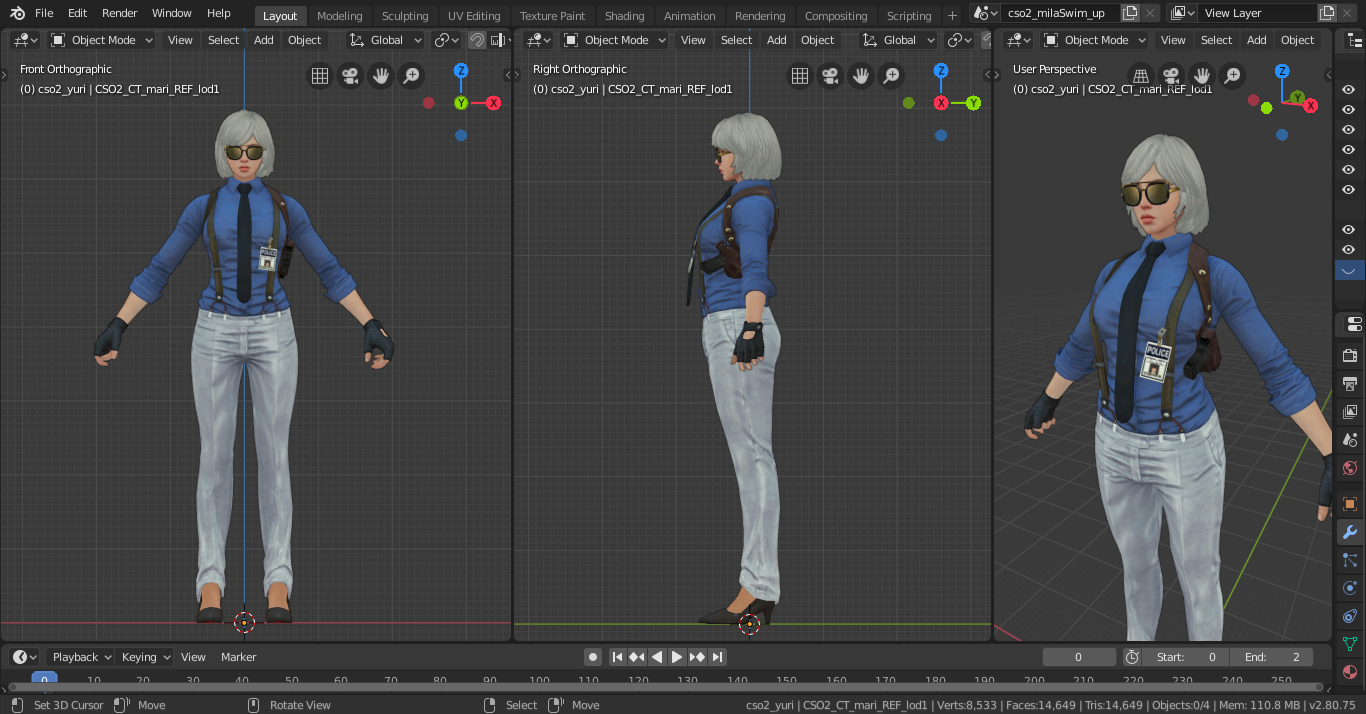Open the Material properties tab

[1349, 672]
